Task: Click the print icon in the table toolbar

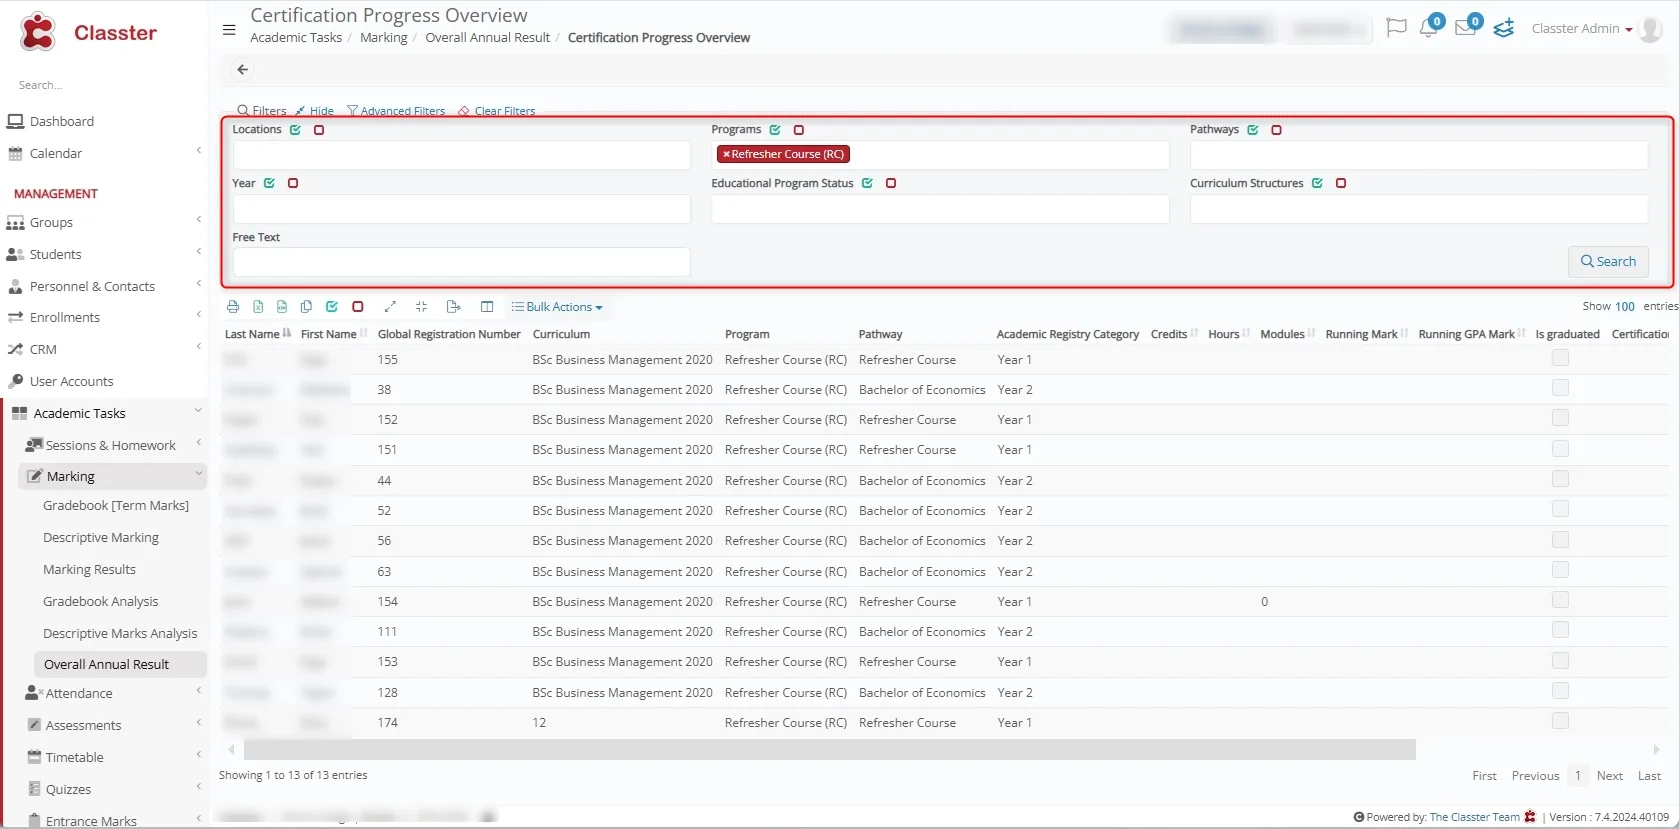Action: (233, 307)
